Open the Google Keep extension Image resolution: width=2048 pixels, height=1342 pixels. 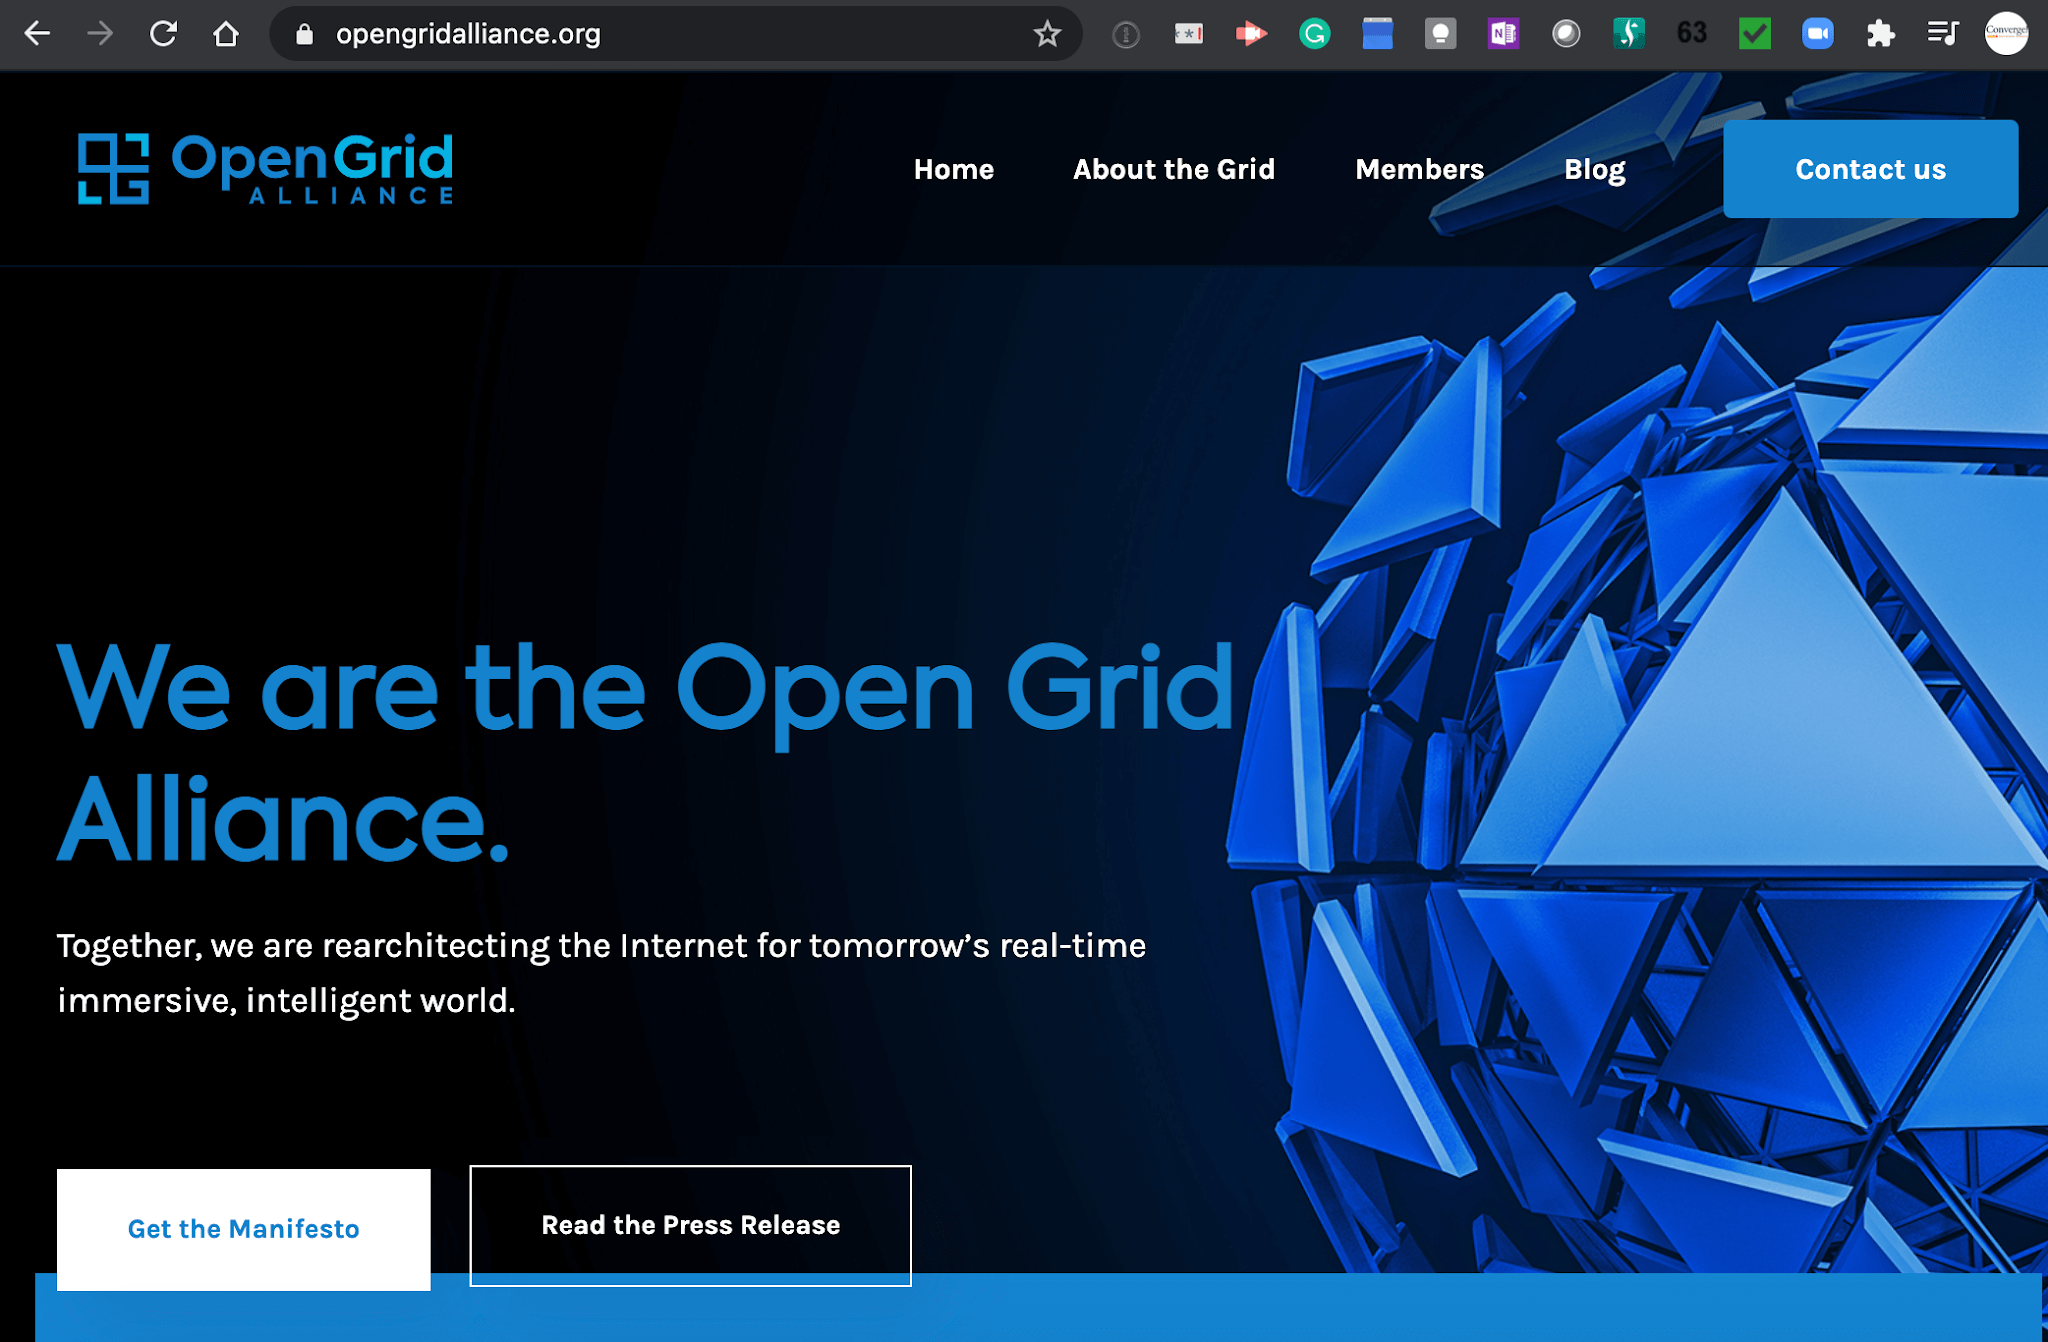tap(1440, 33)
